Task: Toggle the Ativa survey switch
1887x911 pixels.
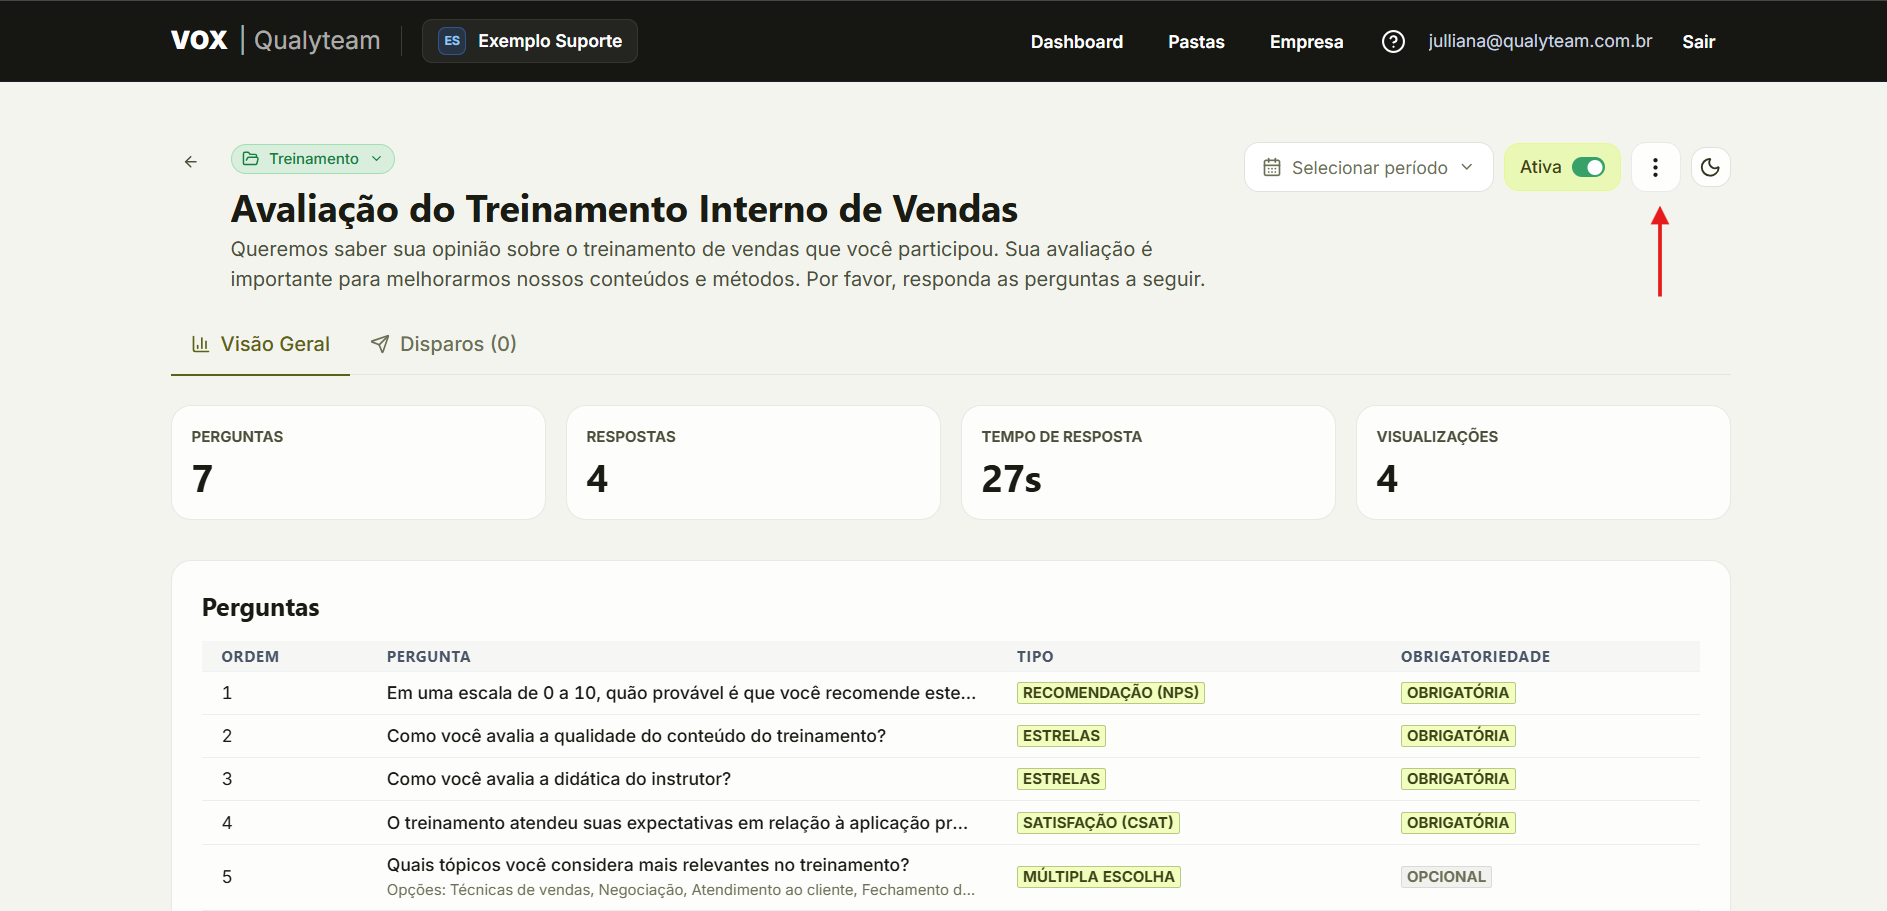Action: [1588, 167]
